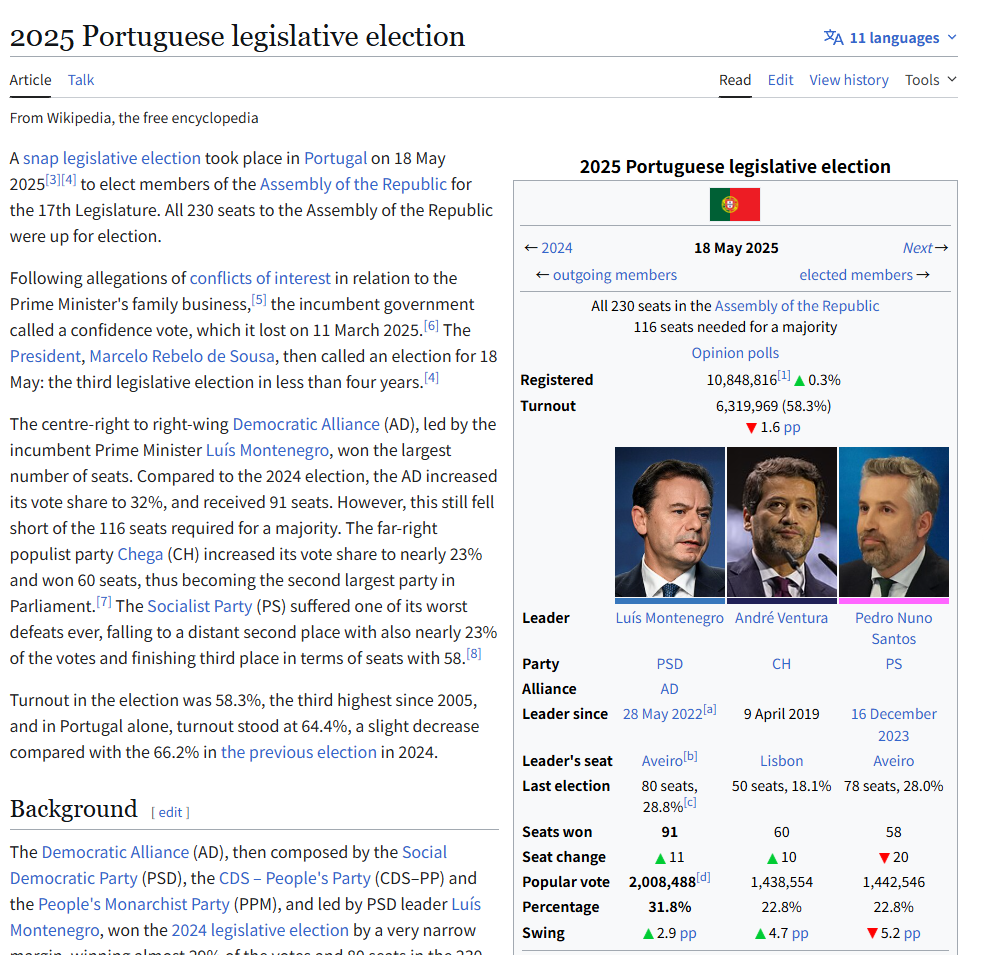Open the elected members link
Screen dimensions: 984x955
[856, 275]
